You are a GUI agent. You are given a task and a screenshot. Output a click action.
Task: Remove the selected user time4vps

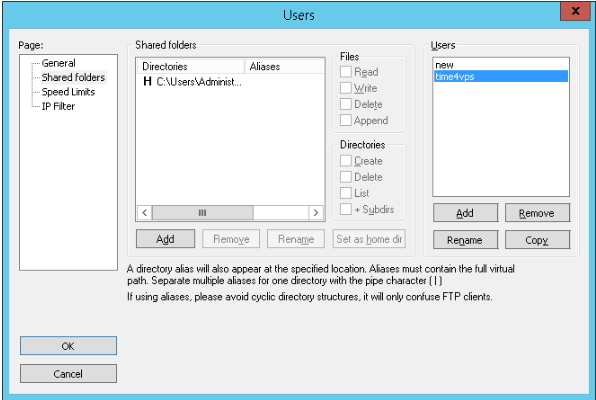(537, 213)
